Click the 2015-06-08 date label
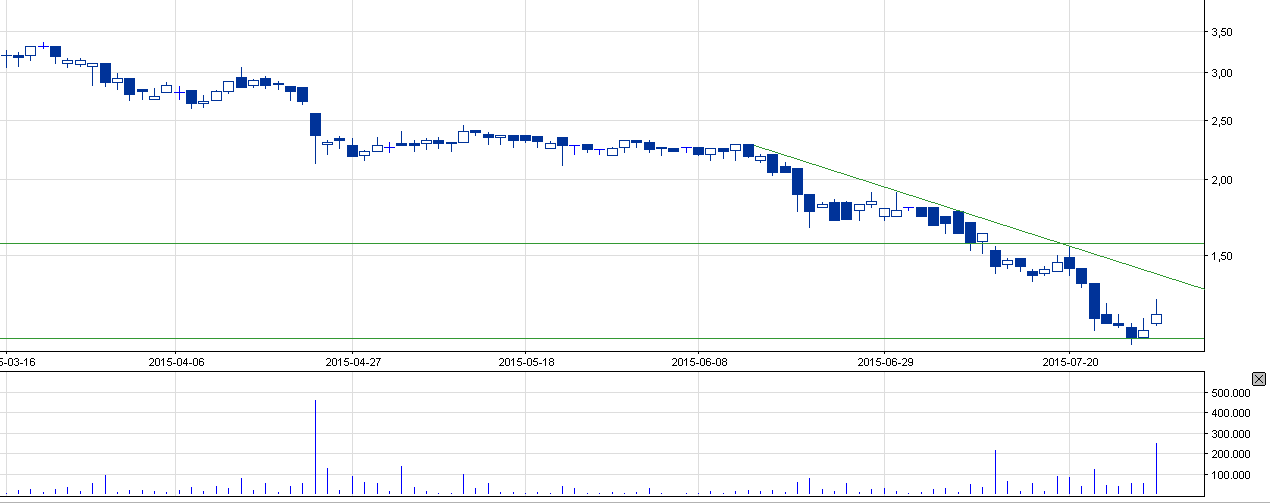 (699, 362)
